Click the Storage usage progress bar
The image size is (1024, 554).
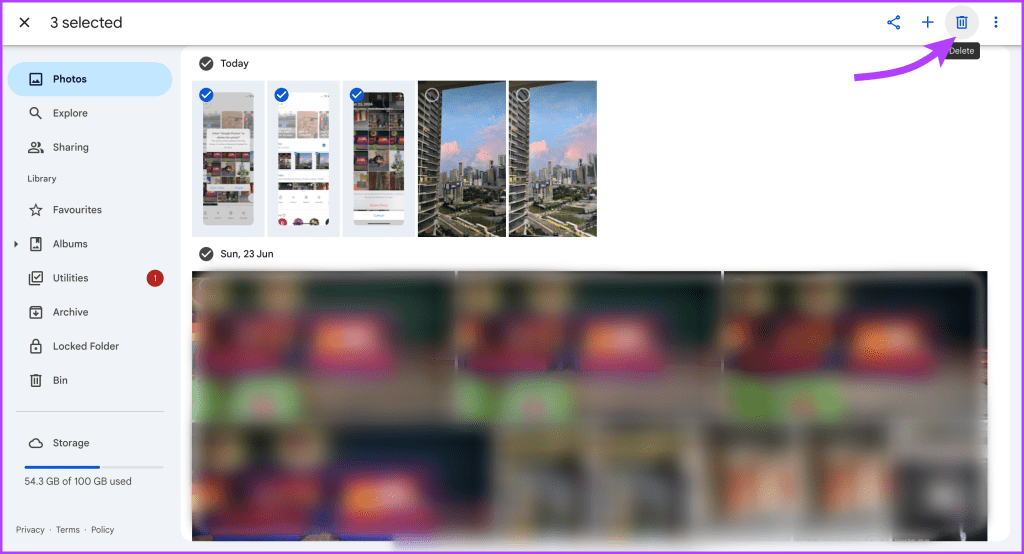pos(94,467)
